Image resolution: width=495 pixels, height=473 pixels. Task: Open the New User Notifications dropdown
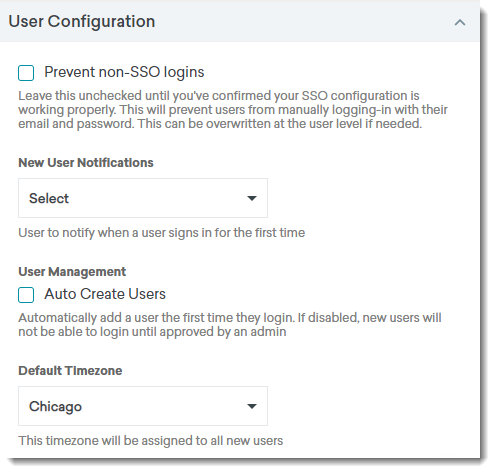click(143, 198)
